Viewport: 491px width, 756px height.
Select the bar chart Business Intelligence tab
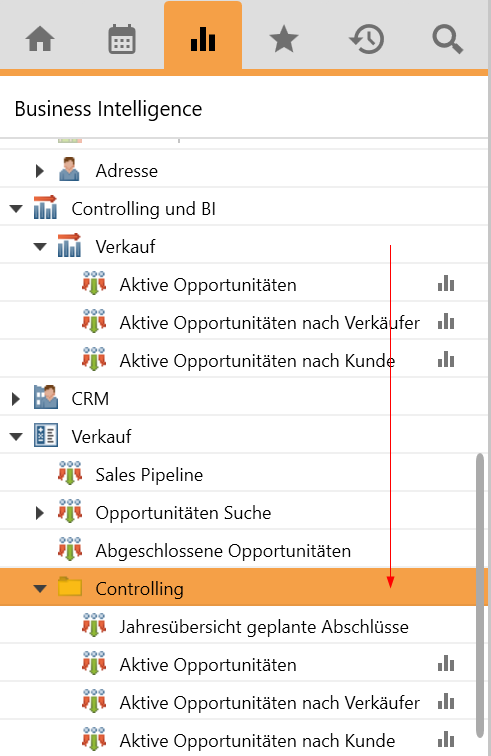pos(203,39)
